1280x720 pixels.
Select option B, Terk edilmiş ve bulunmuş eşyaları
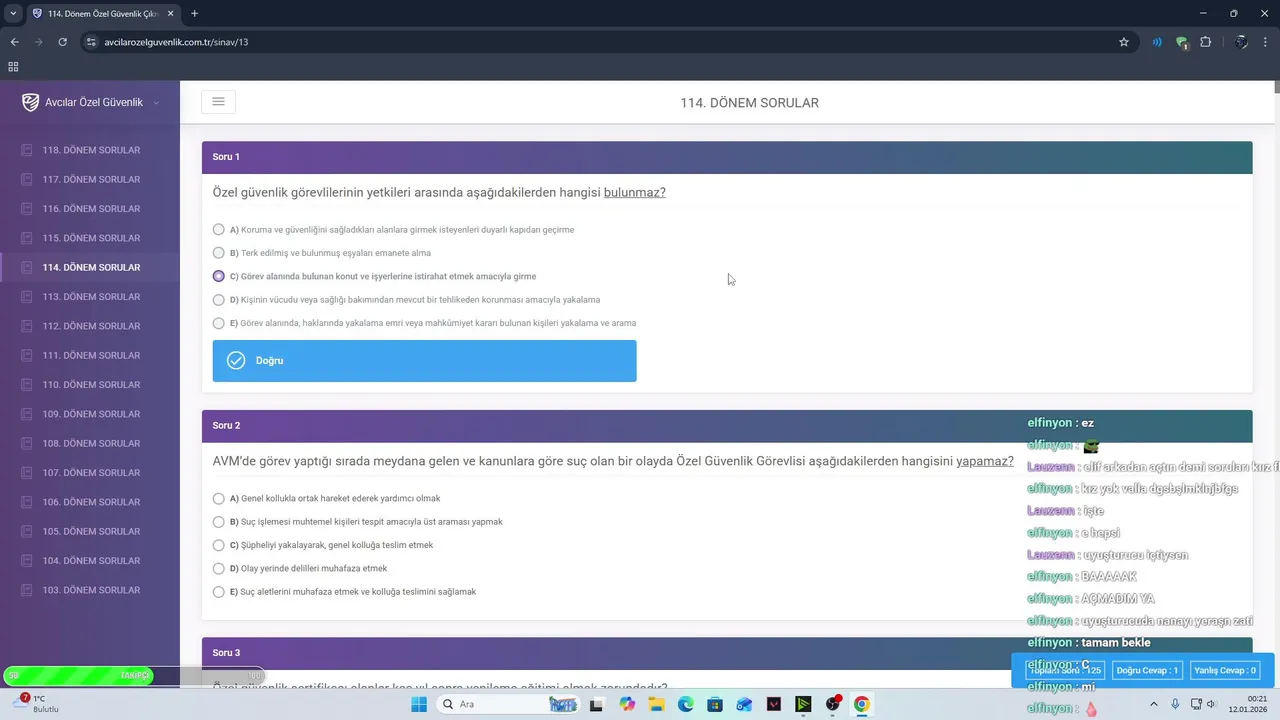tap(219, 253)
